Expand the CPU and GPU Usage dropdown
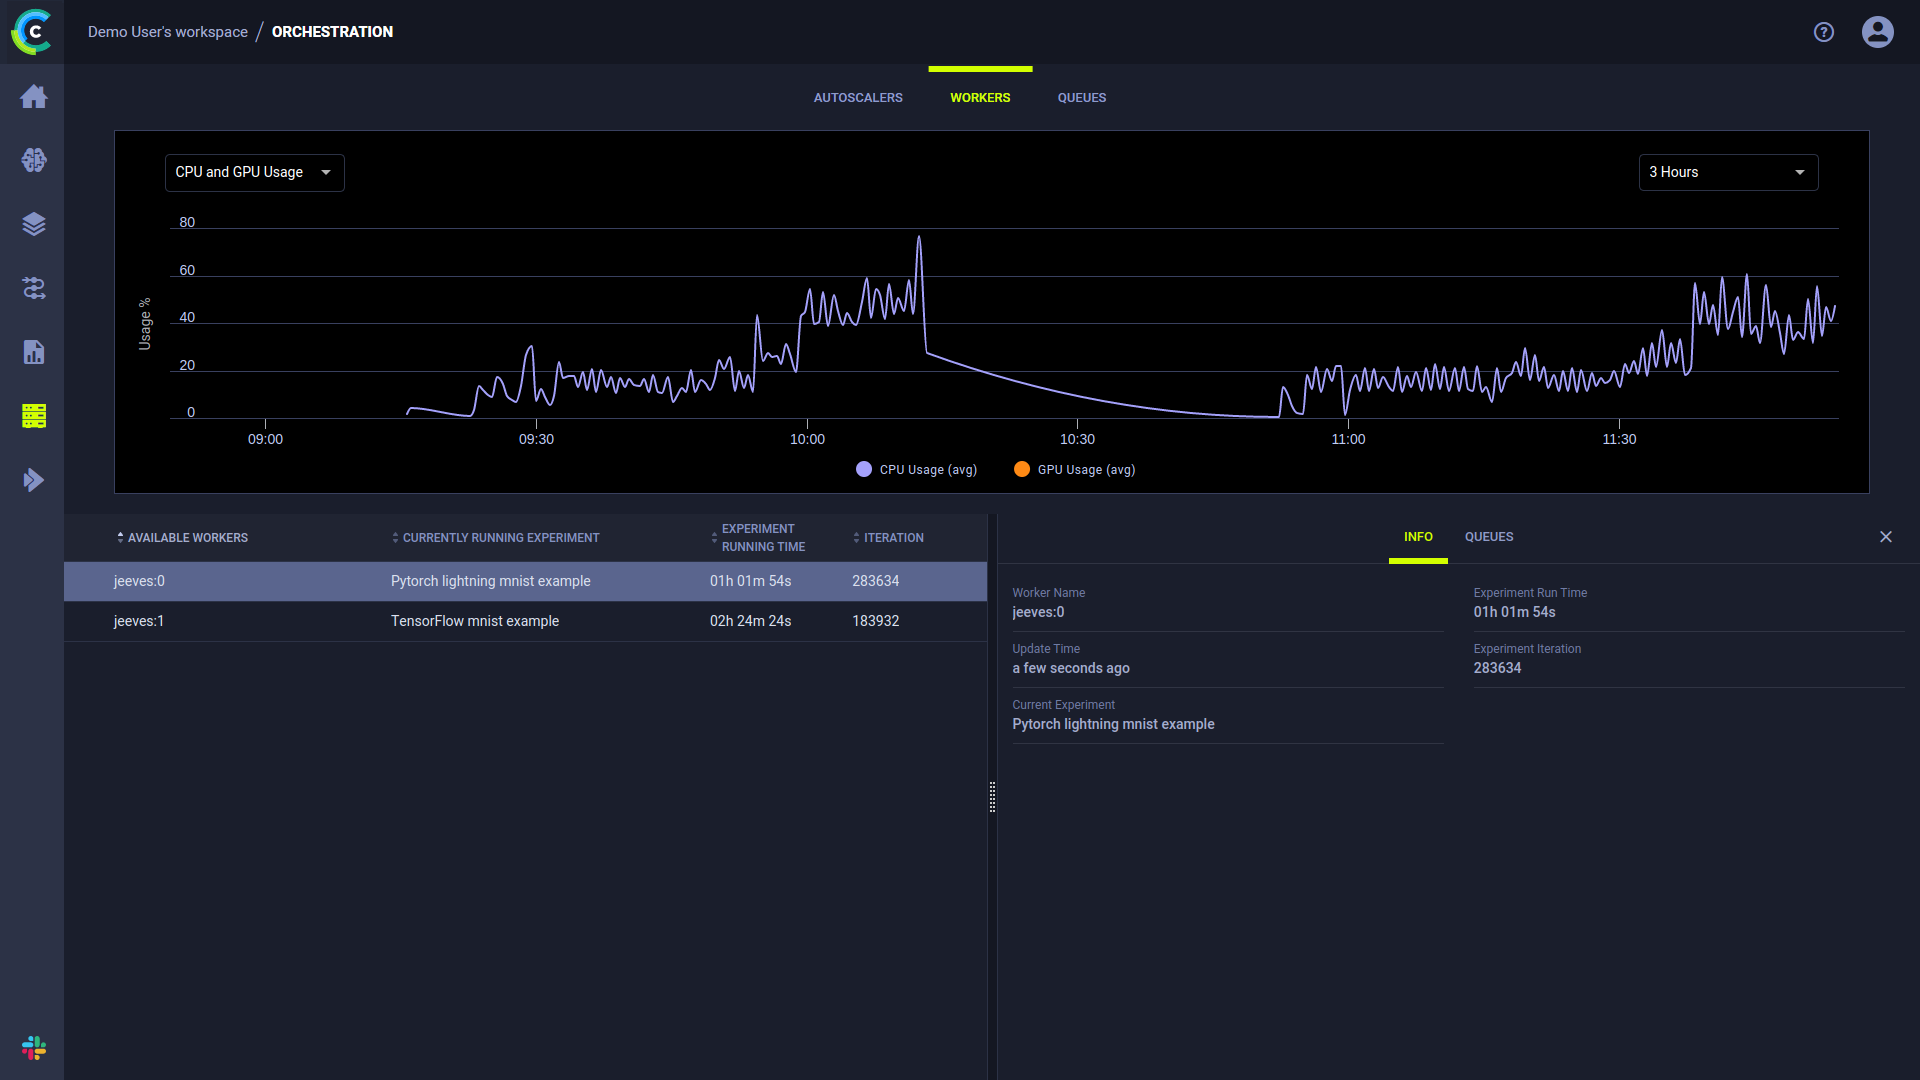1920x1080 pixels. click(x=254, y=173)
